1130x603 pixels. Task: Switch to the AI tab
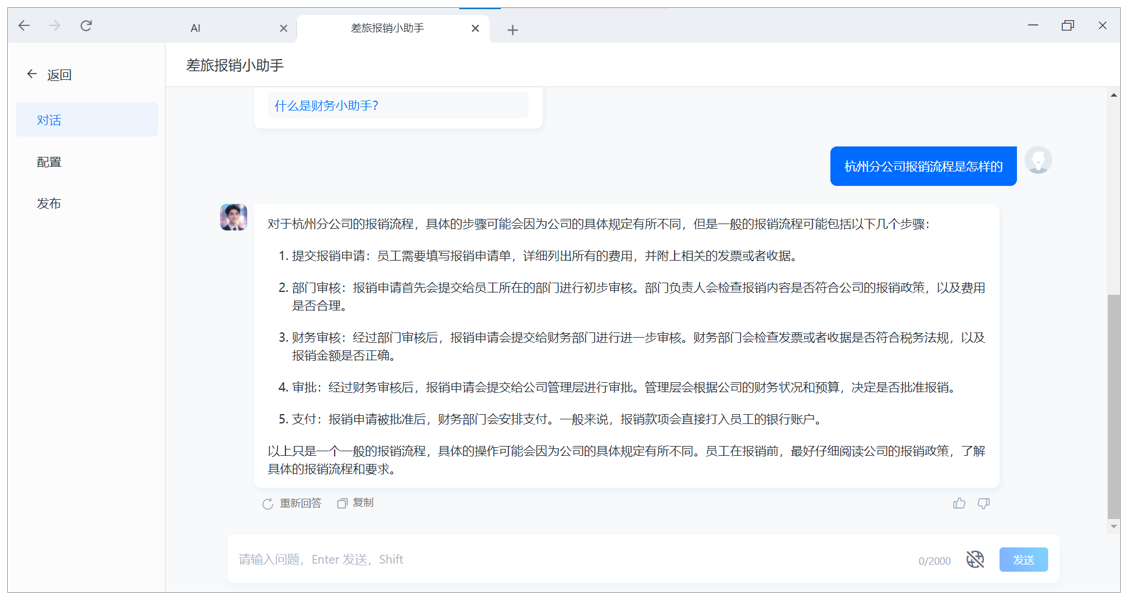pos(195,28)
